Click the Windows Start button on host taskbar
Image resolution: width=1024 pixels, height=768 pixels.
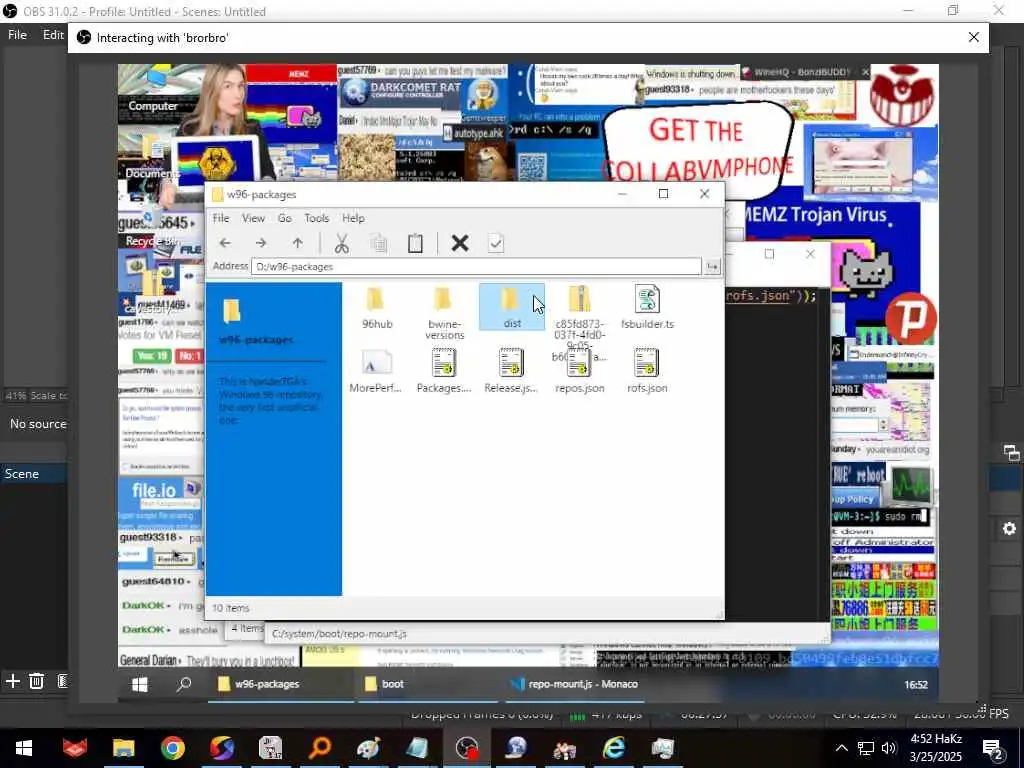click(24, 748)
